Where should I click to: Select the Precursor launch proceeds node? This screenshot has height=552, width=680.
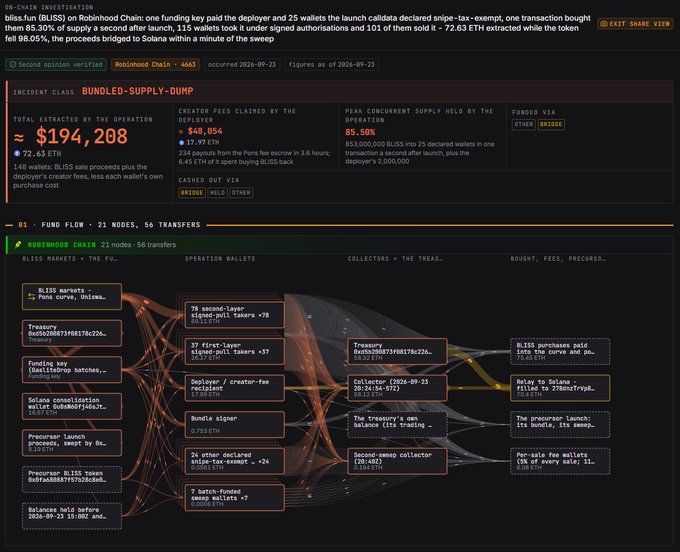point(72,443)
